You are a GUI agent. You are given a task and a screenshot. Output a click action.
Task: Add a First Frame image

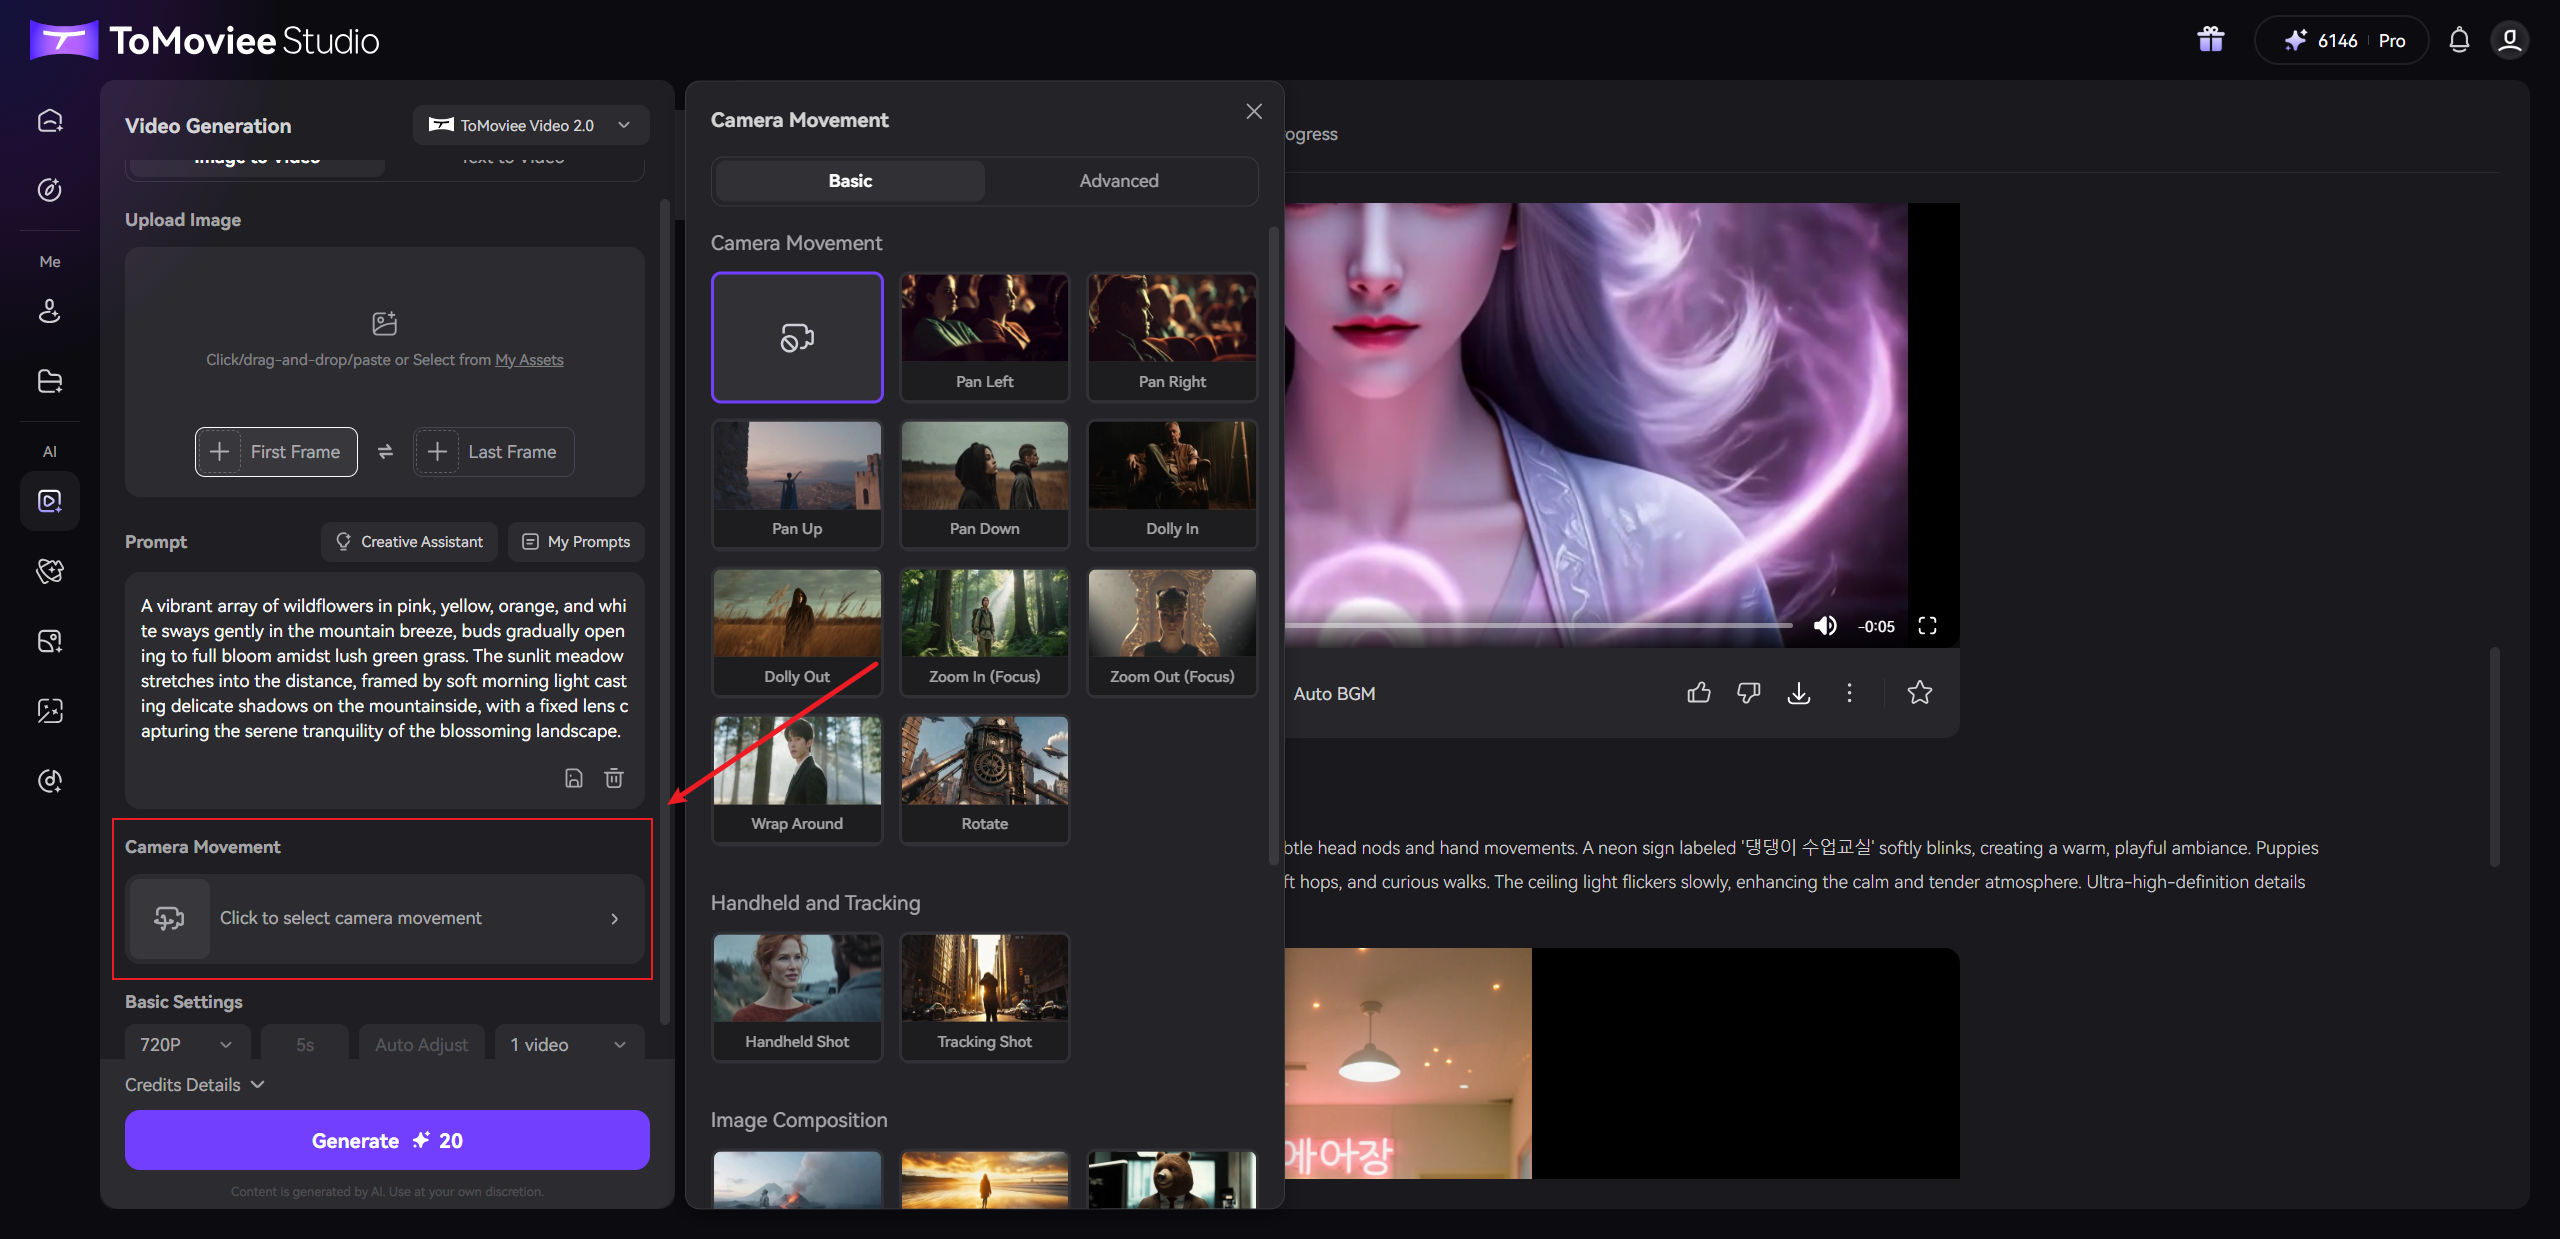click(x=276, y=452)
